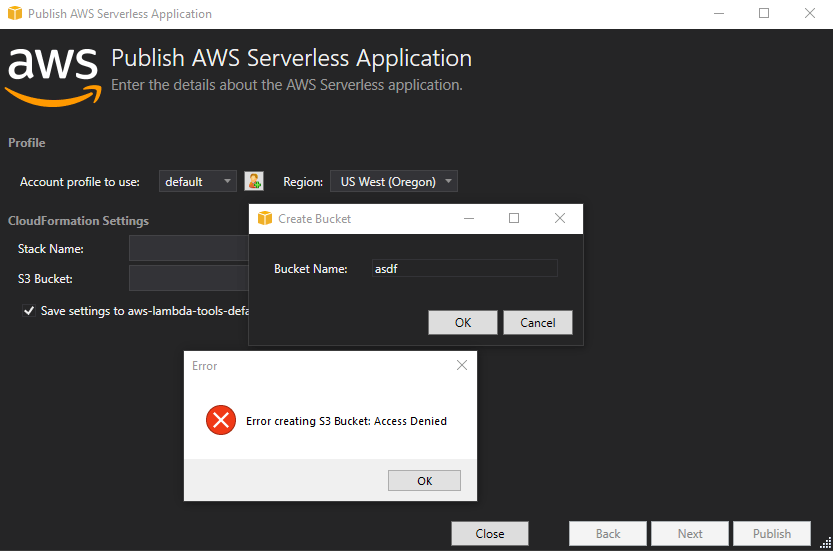The width and height of the screenshot is (833, 551).
Task: Maximize the Create Bucket dialog
Action: pos(514,218)
